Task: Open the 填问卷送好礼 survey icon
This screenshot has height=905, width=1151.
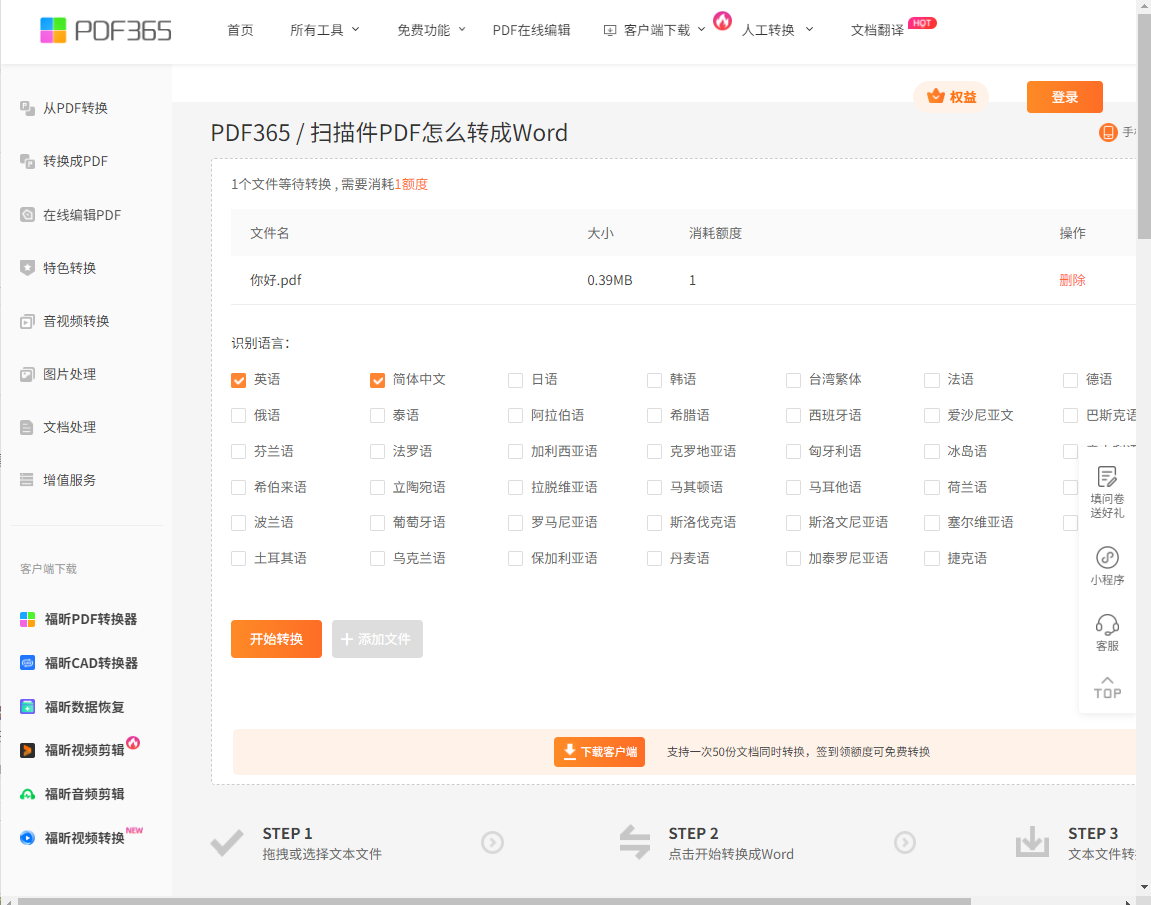Action: [x=1107, y=477]
